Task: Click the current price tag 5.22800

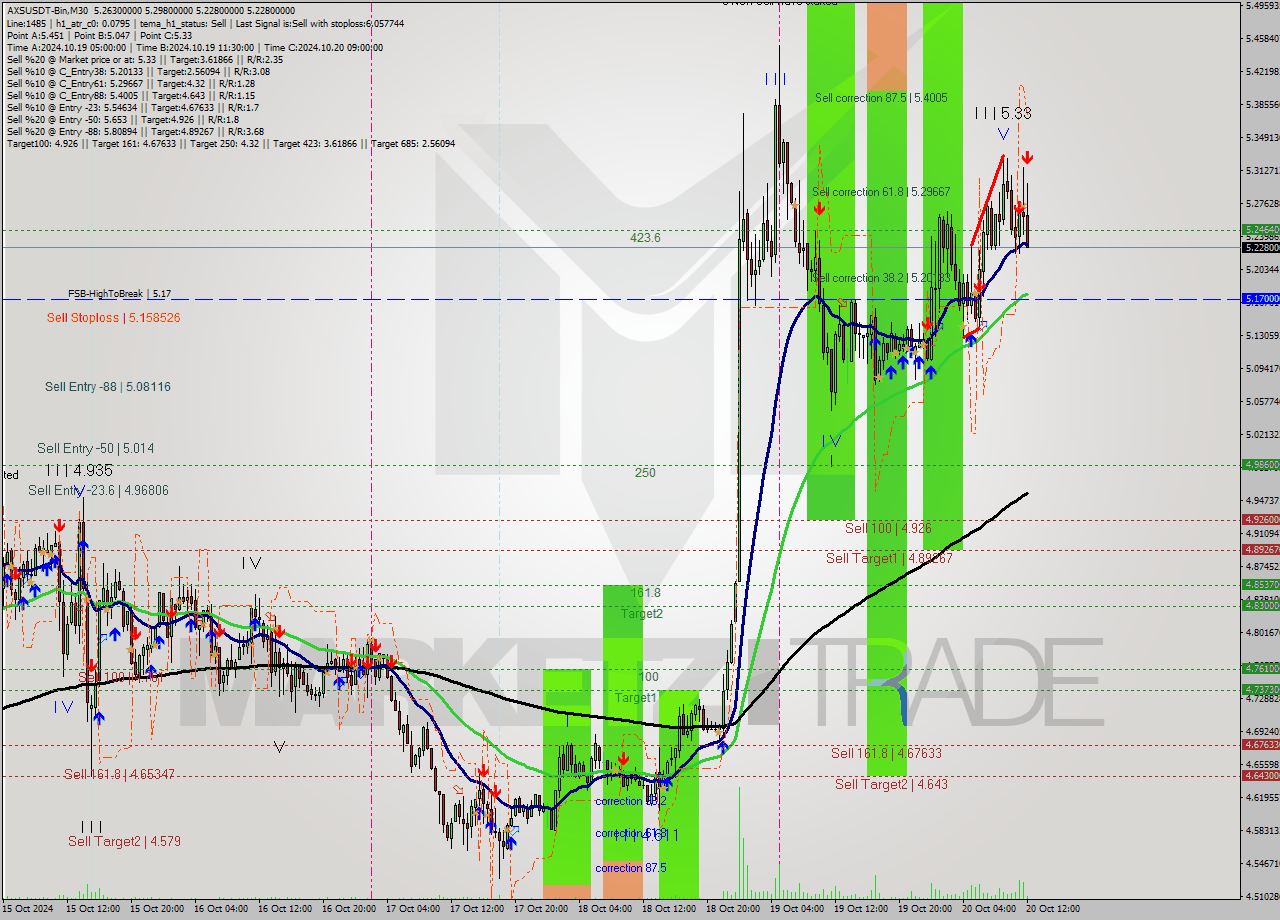Action: (x=1260, y=247)
